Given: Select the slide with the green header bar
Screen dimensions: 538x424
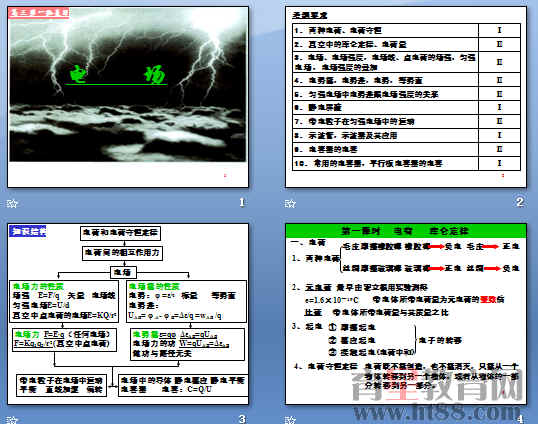Looking at the screenshot, I should tap(406, 314).
